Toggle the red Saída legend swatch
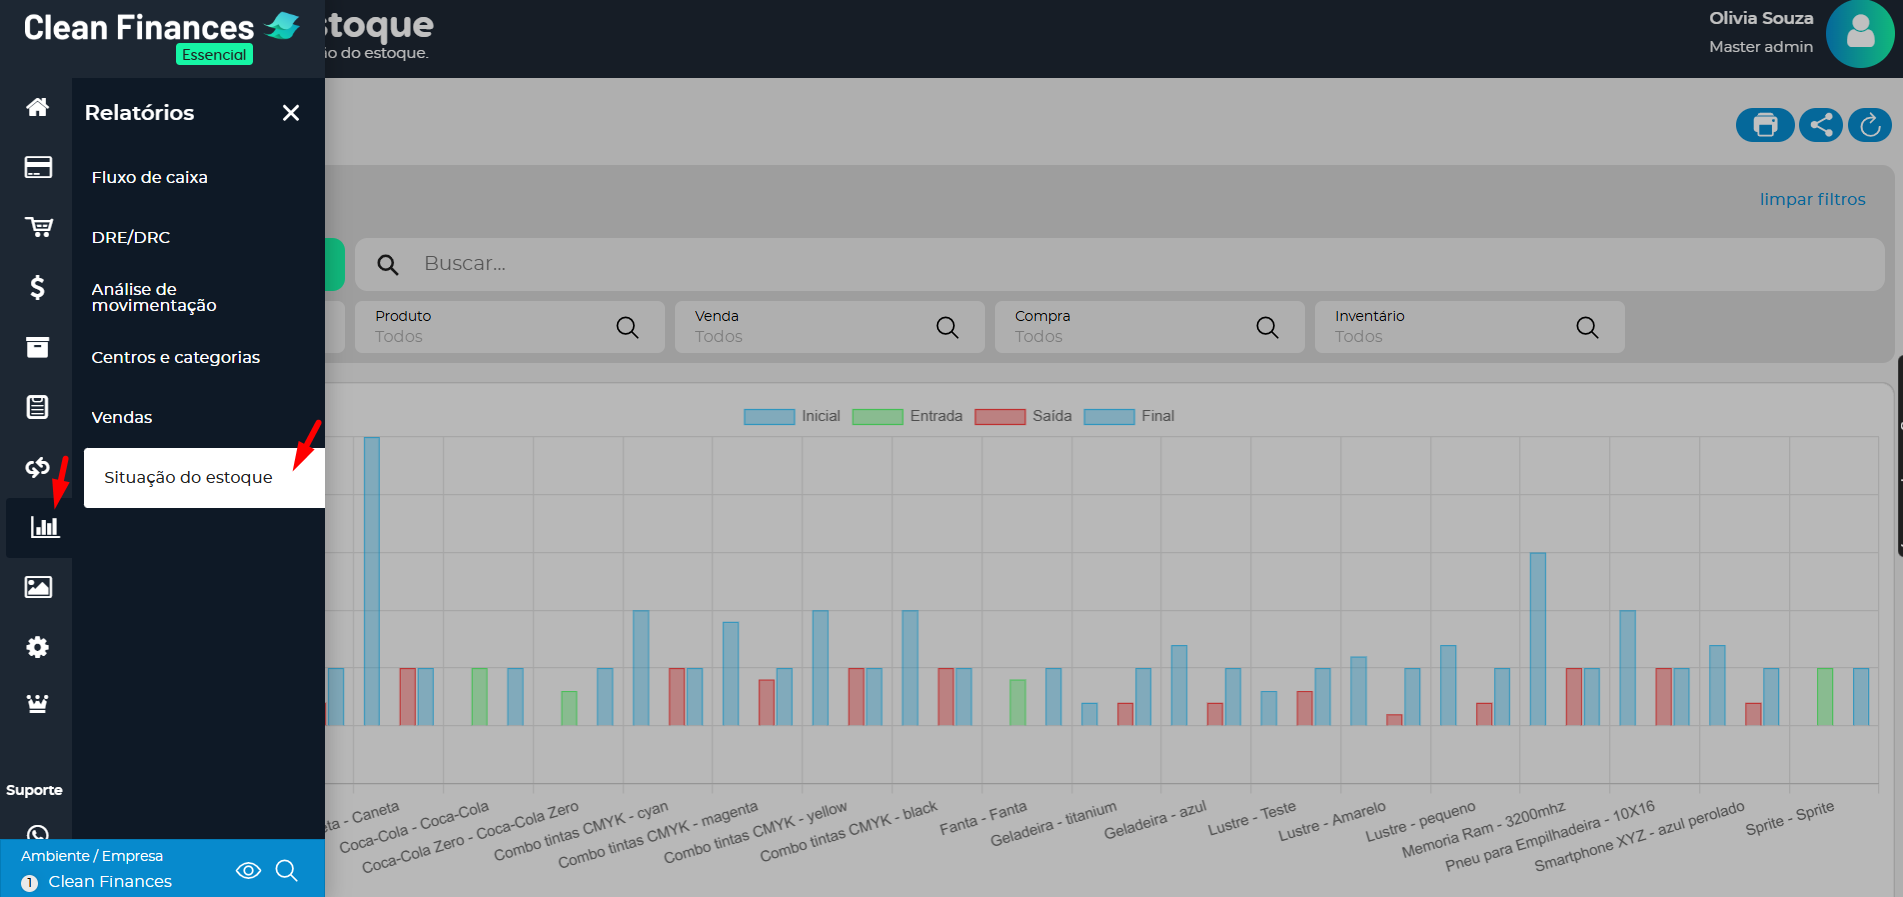This screenshot has width=1903, height=897. tap(1000, 416)
